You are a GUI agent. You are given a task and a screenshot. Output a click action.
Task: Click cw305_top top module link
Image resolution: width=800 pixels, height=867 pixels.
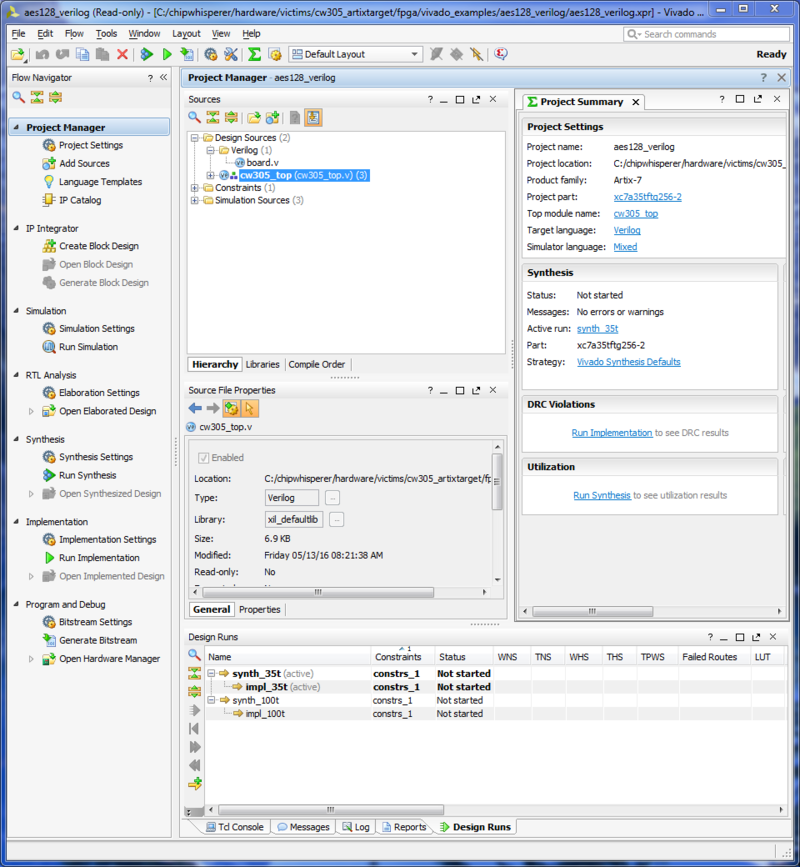coord(636,213)
